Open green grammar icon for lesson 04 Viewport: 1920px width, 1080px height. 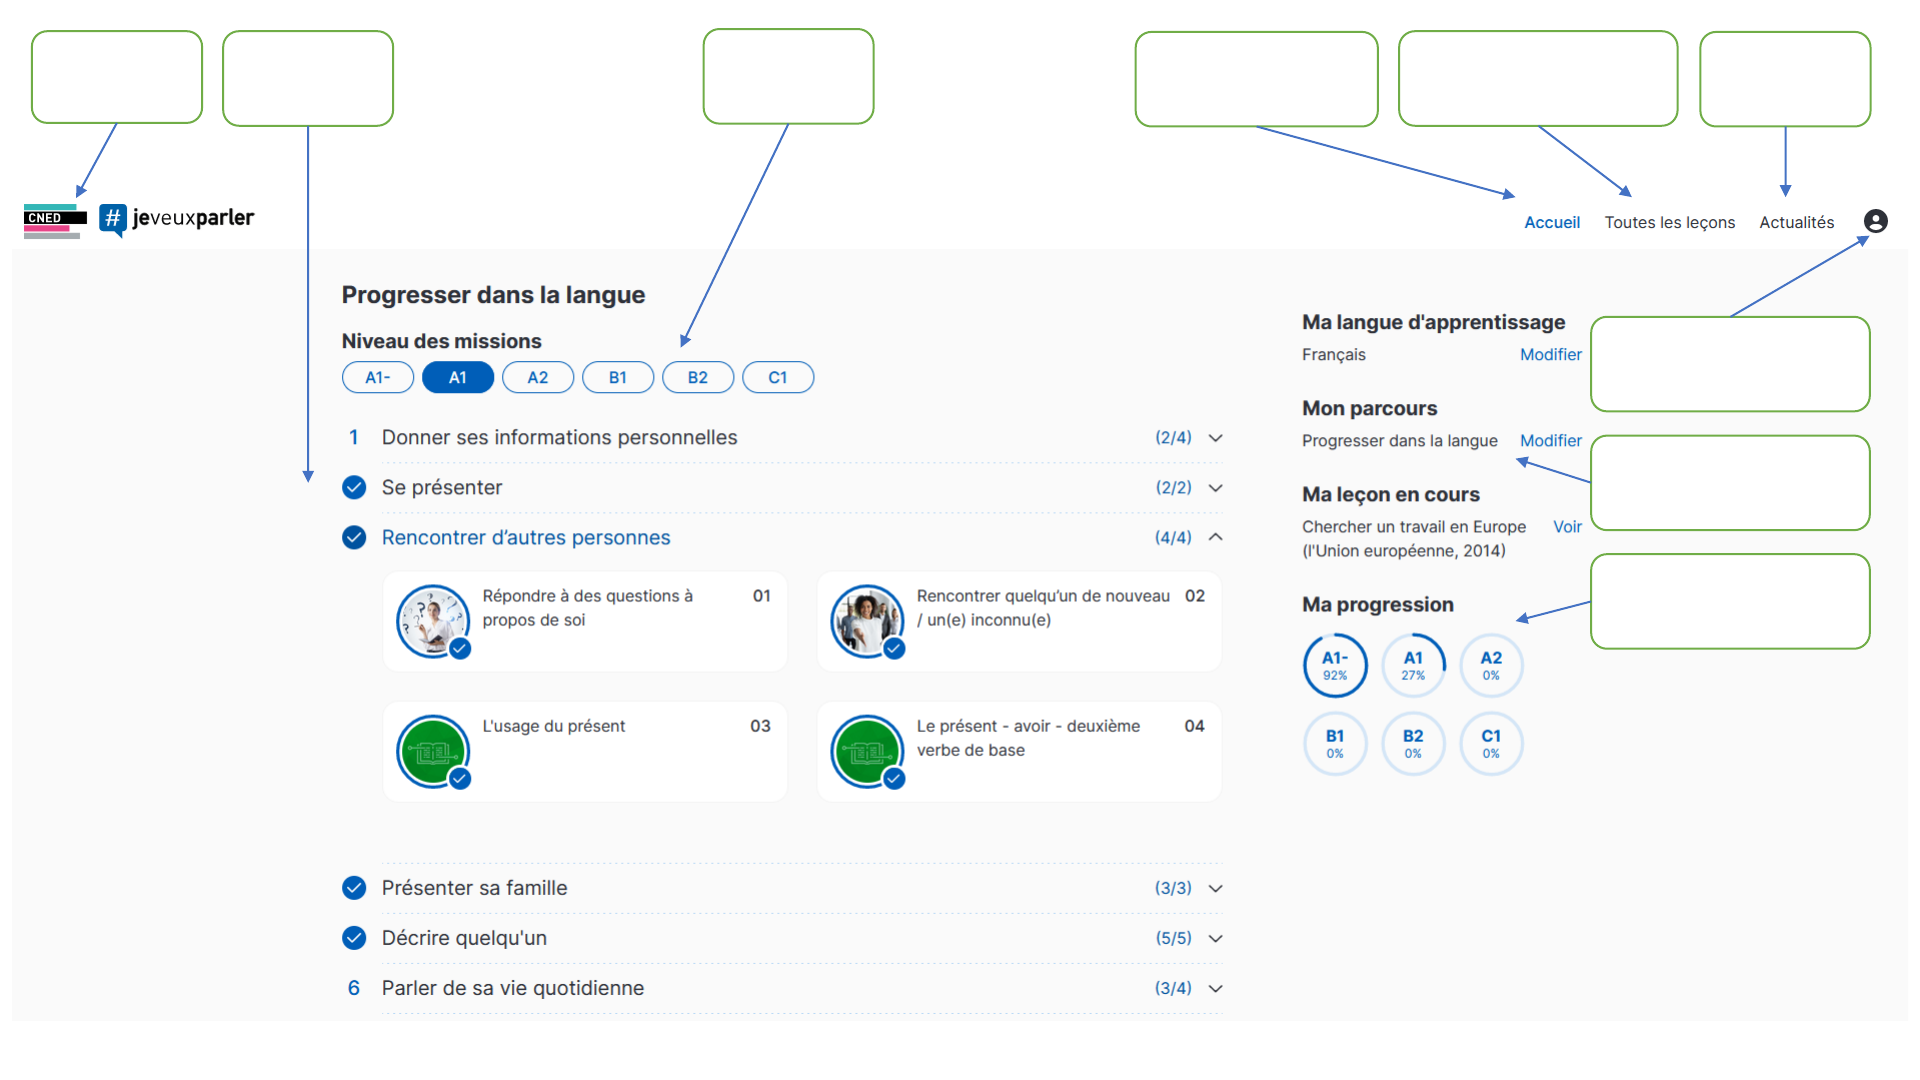point(867,751)
